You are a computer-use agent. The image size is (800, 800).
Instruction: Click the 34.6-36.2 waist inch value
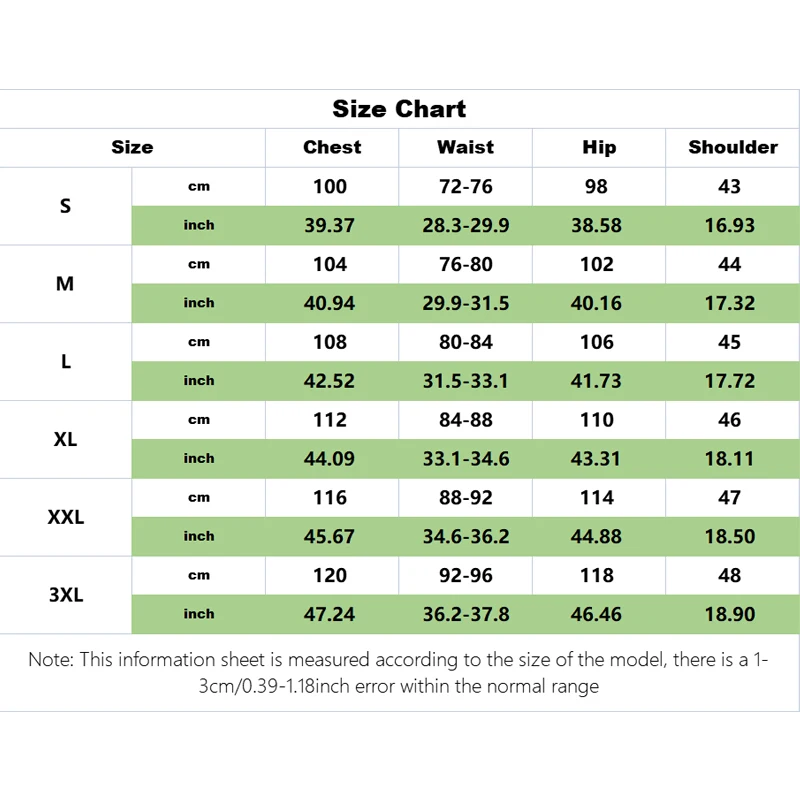pyautogui.click(x=465, y=536)
